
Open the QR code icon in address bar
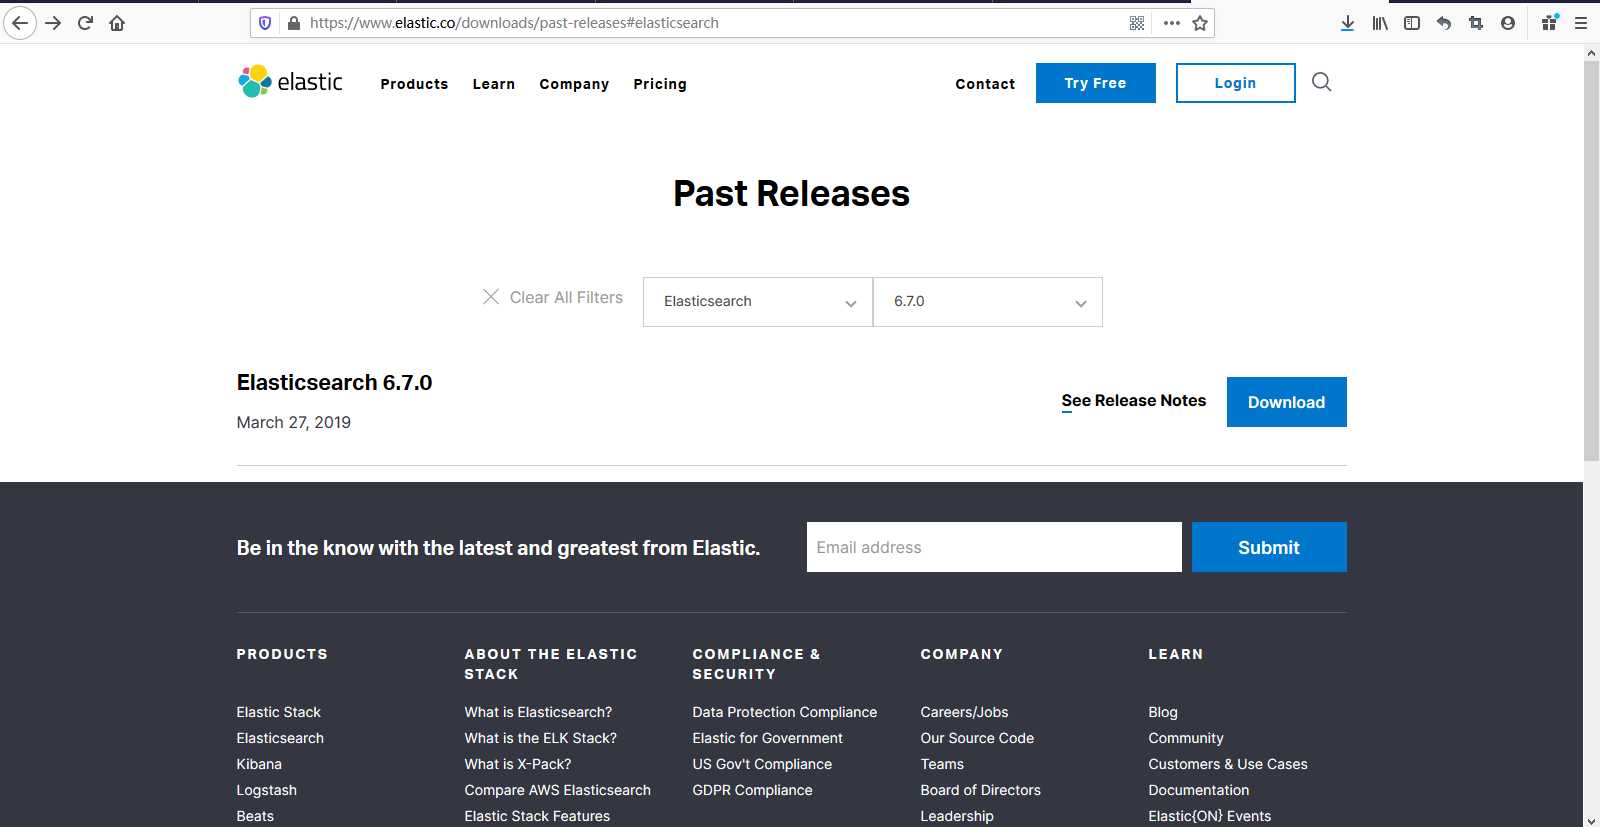[1137, 23]
